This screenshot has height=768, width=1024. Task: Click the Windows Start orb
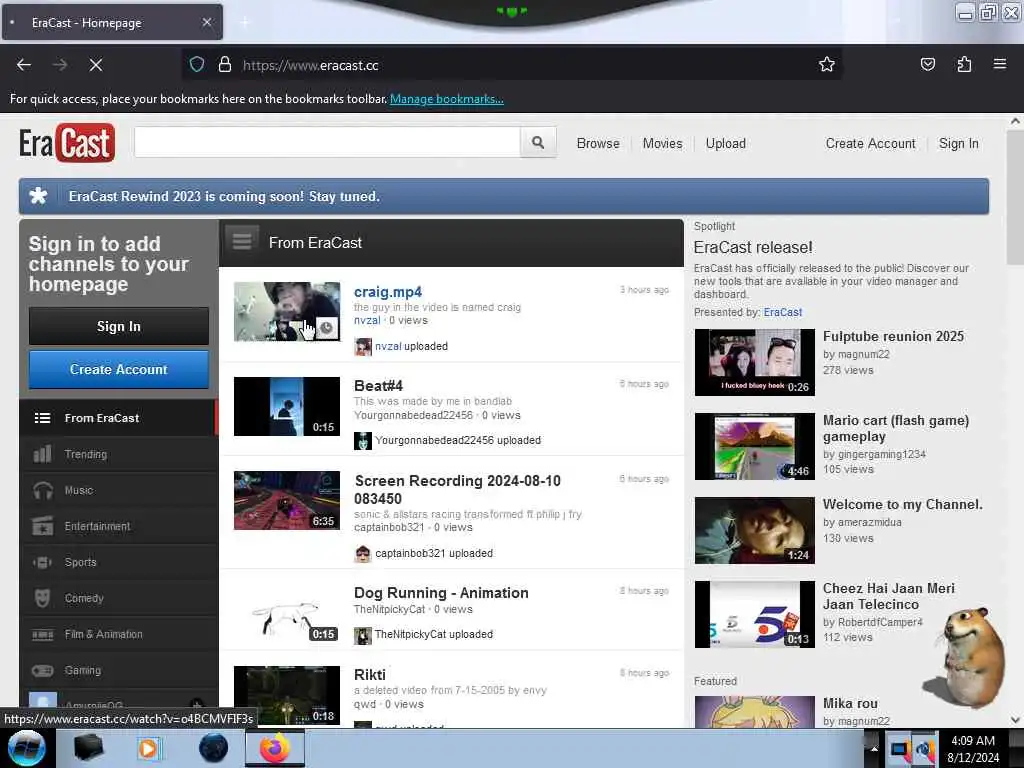tap(27, 748)
